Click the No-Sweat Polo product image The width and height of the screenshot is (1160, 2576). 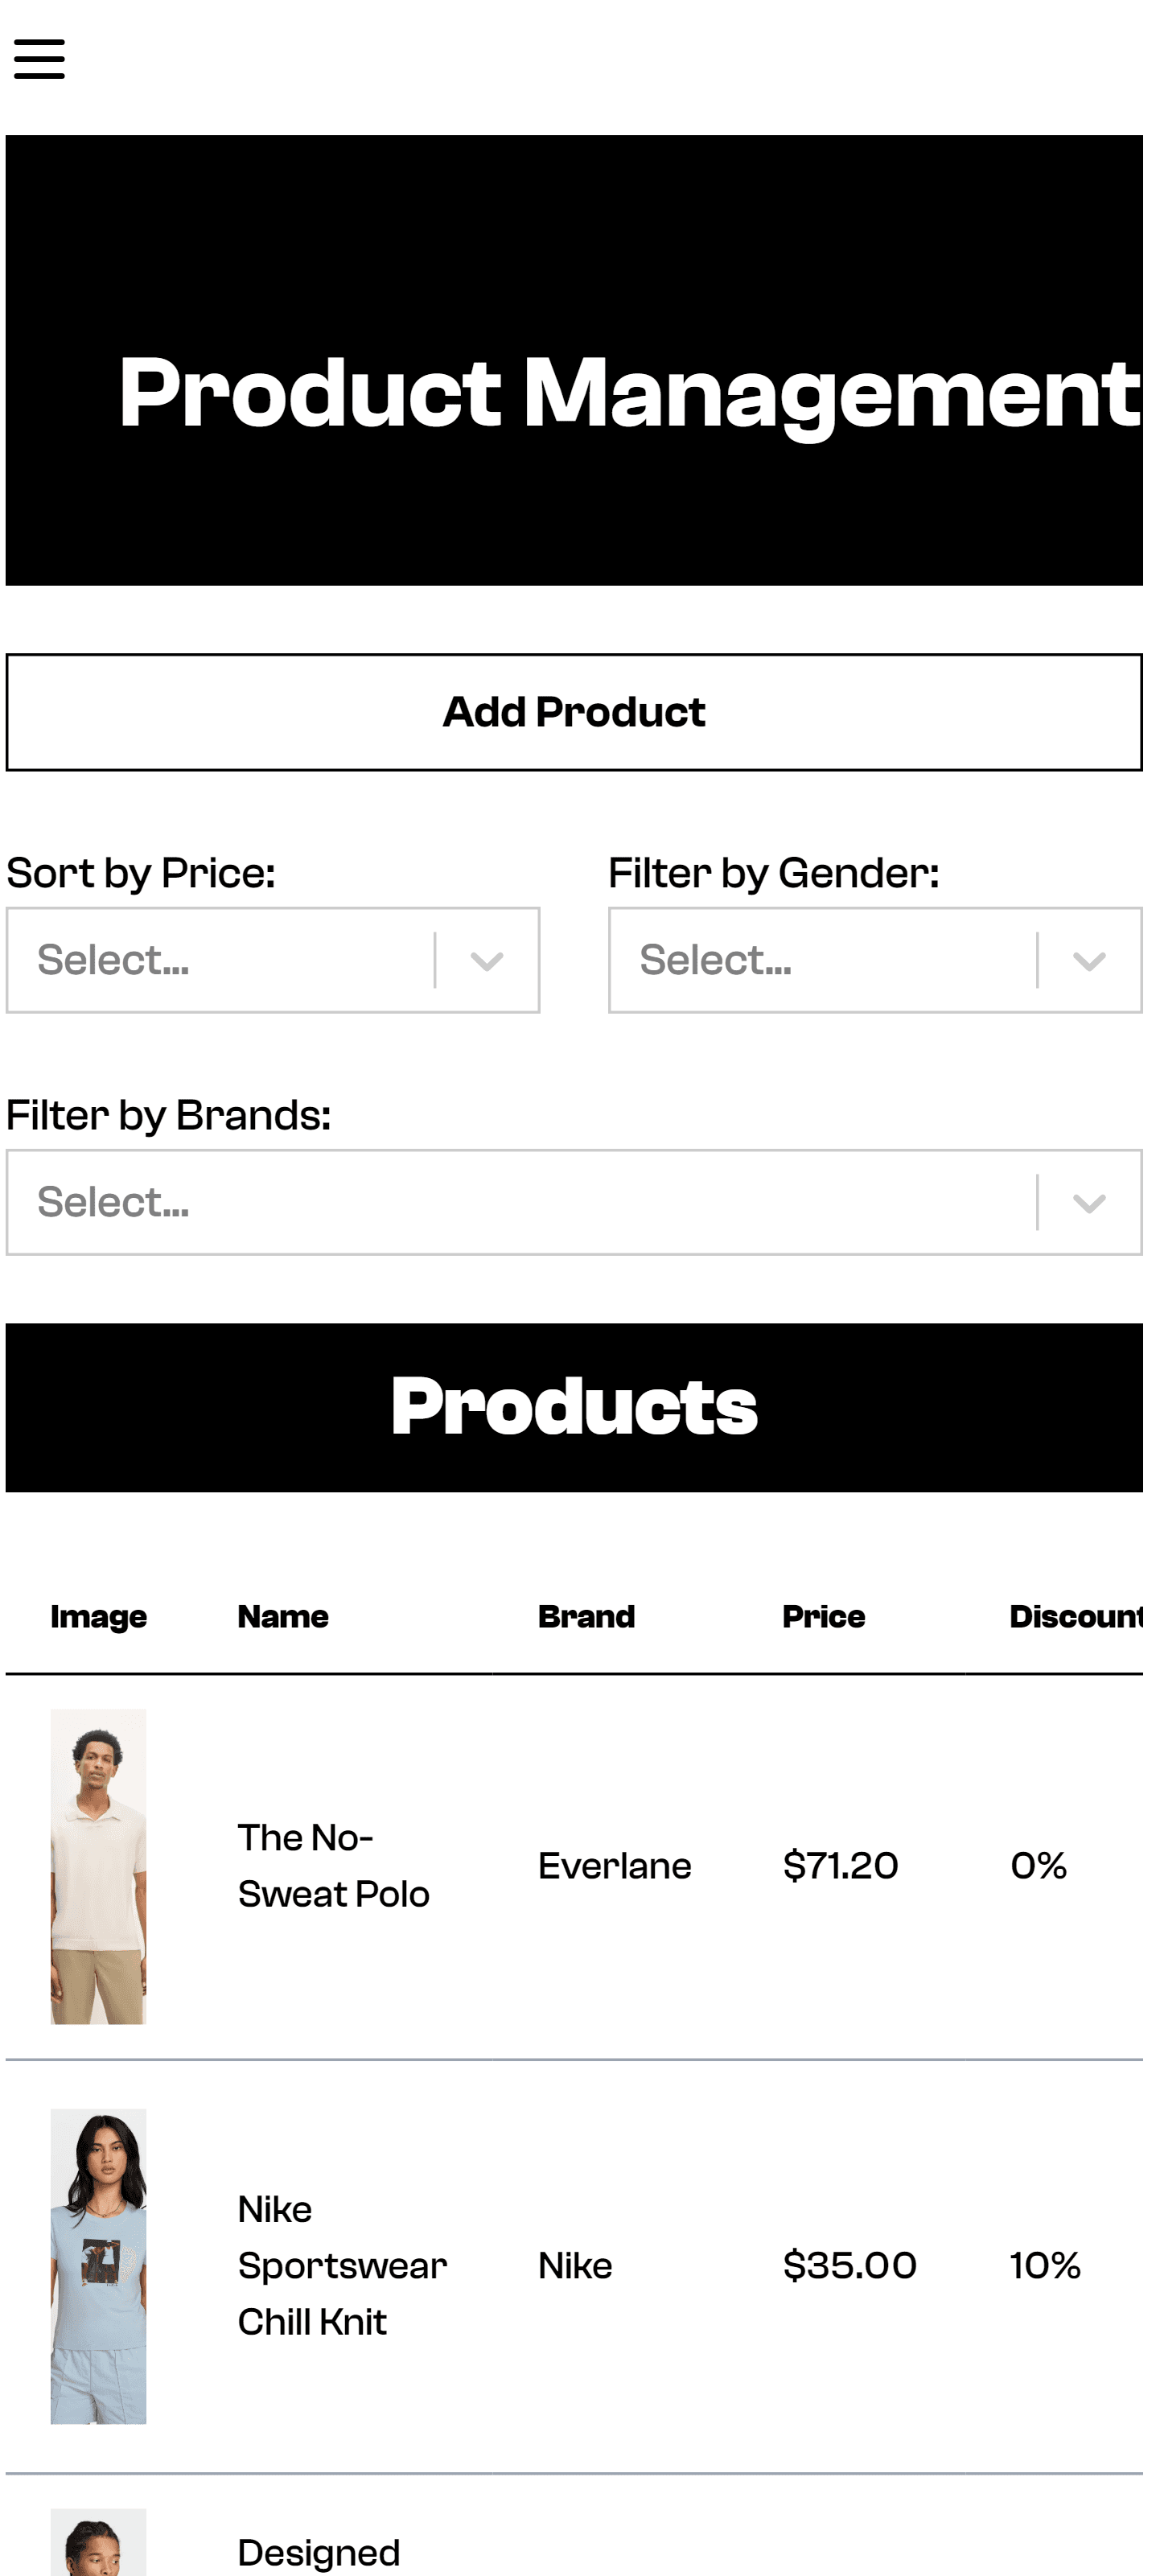click(98, 1866)
